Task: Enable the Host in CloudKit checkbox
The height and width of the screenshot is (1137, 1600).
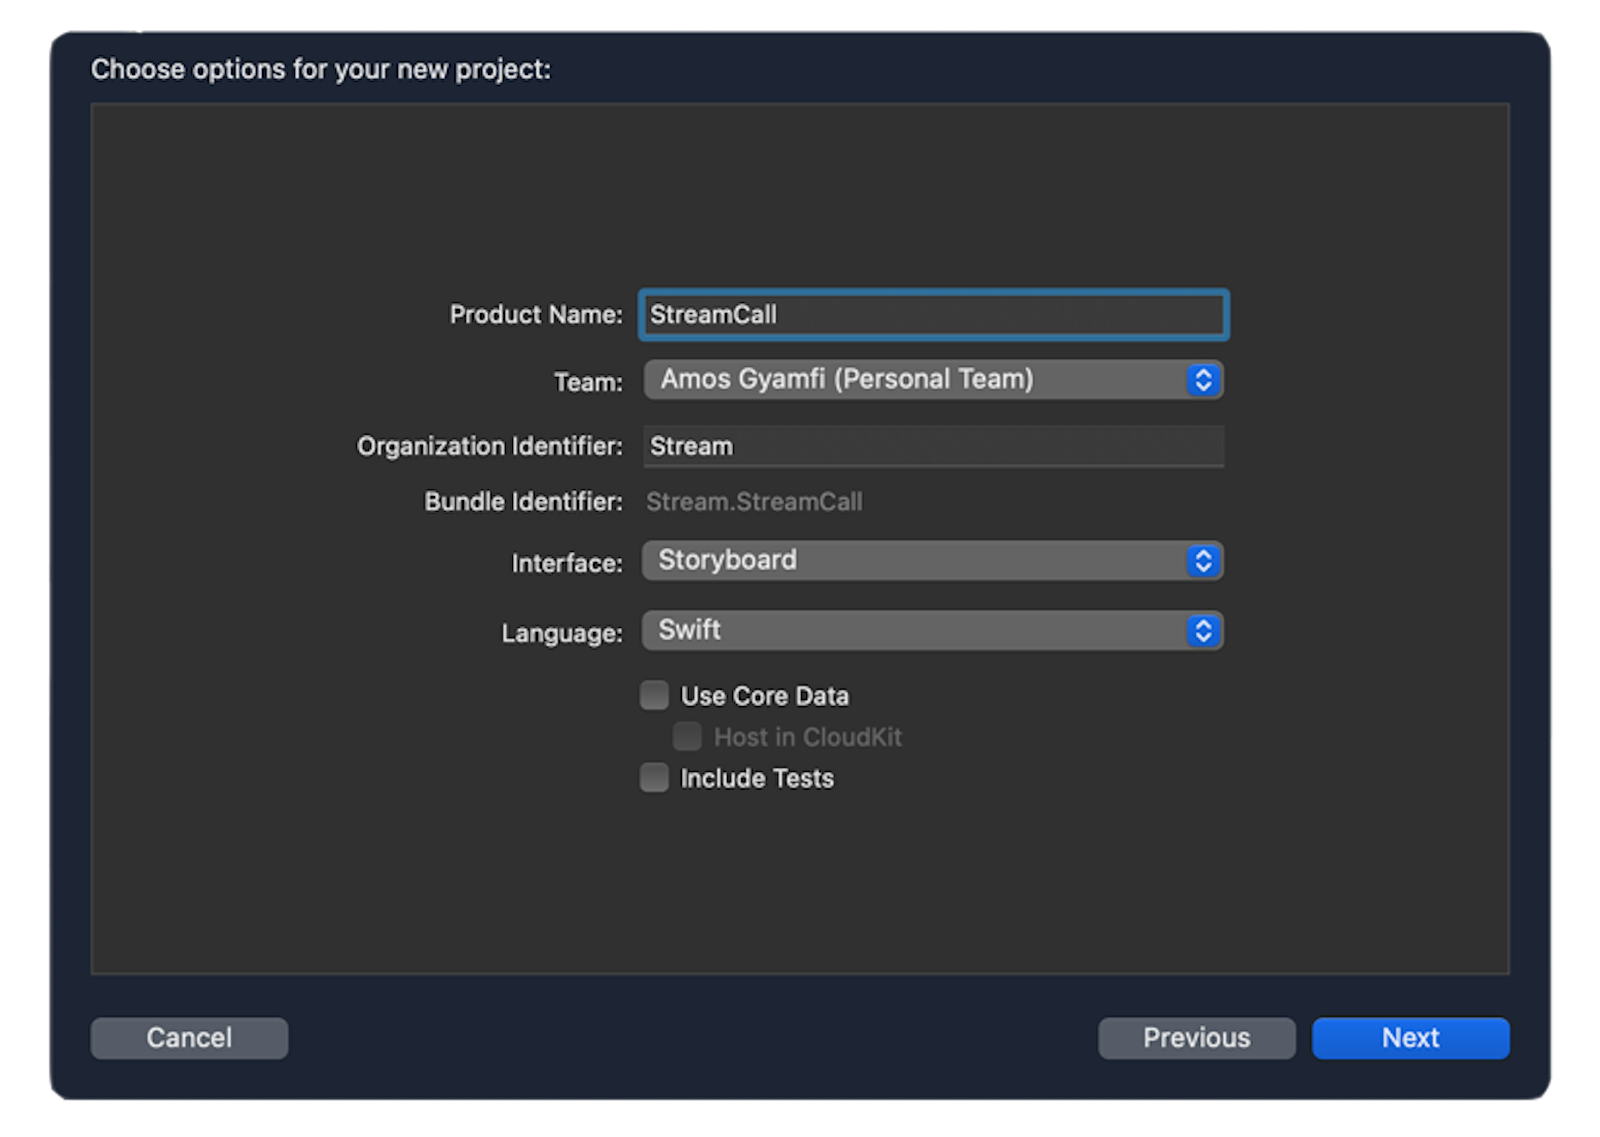Action: pos(686,736)
